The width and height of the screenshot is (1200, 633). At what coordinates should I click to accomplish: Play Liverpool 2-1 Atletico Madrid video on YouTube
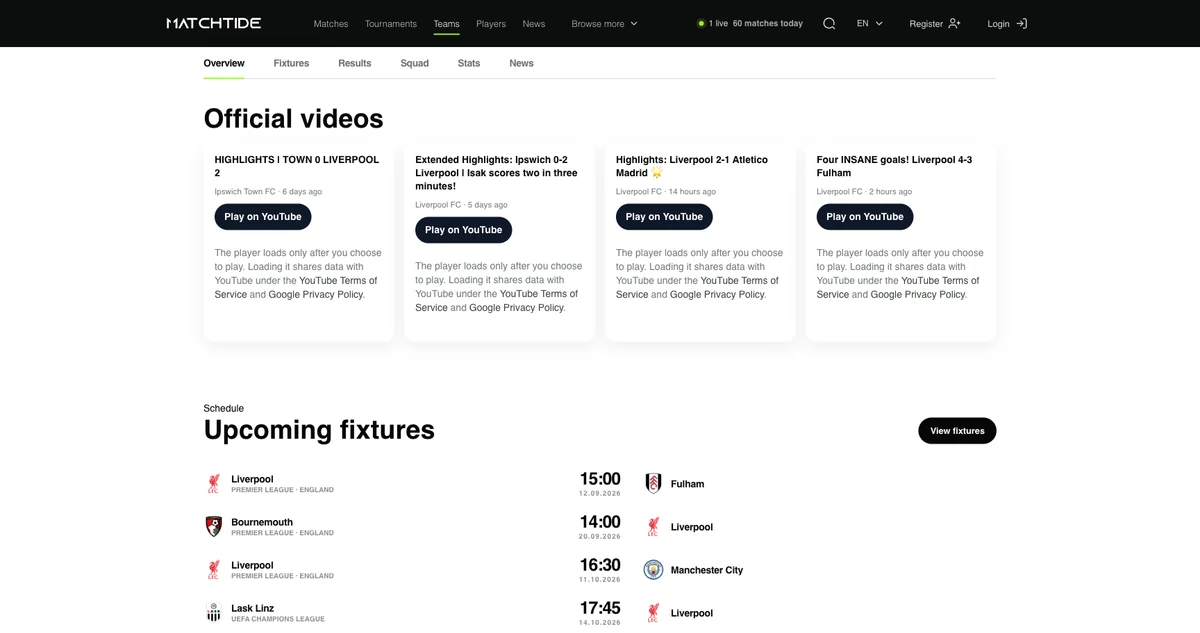pyautogui.click(x=664, y=217)
